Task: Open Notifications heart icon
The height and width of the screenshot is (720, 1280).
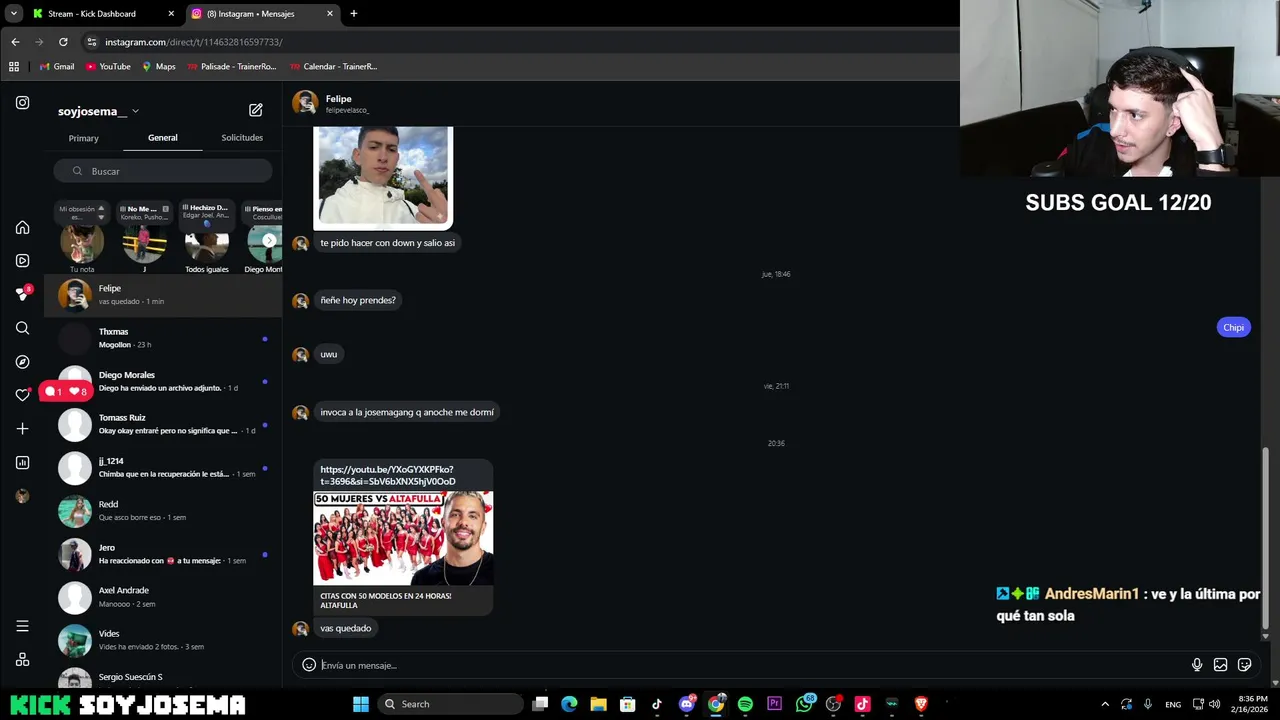Action: coord(22,395)
